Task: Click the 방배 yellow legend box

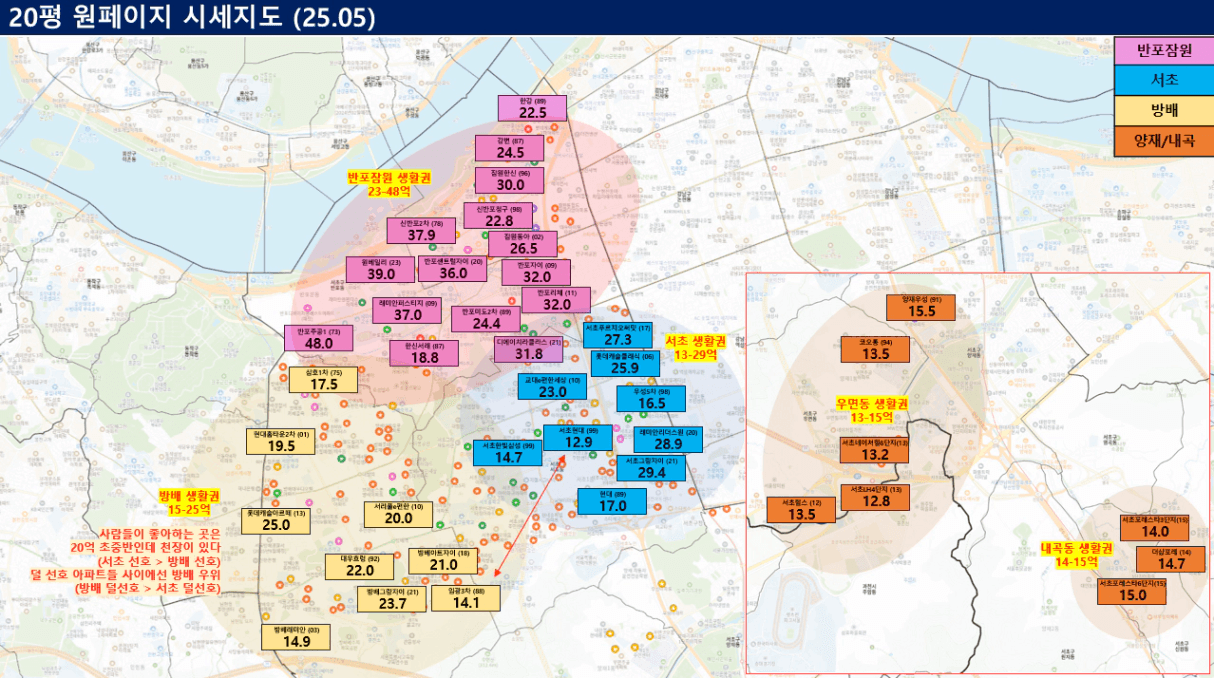Action: [x=1164, y=110]
